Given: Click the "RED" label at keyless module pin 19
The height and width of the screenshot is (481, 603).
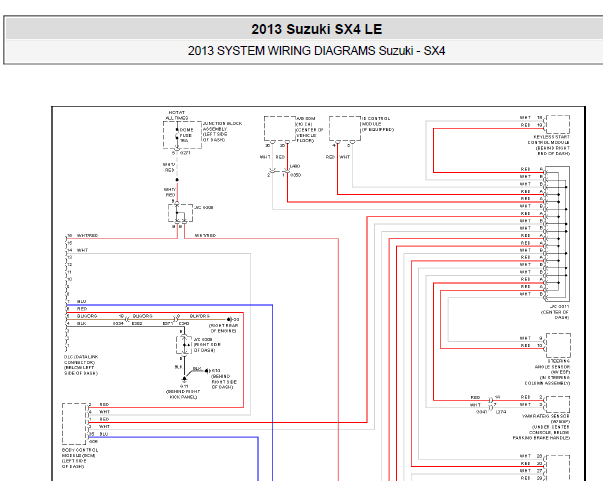Looking at the screenshot, I should pos(525,125).
